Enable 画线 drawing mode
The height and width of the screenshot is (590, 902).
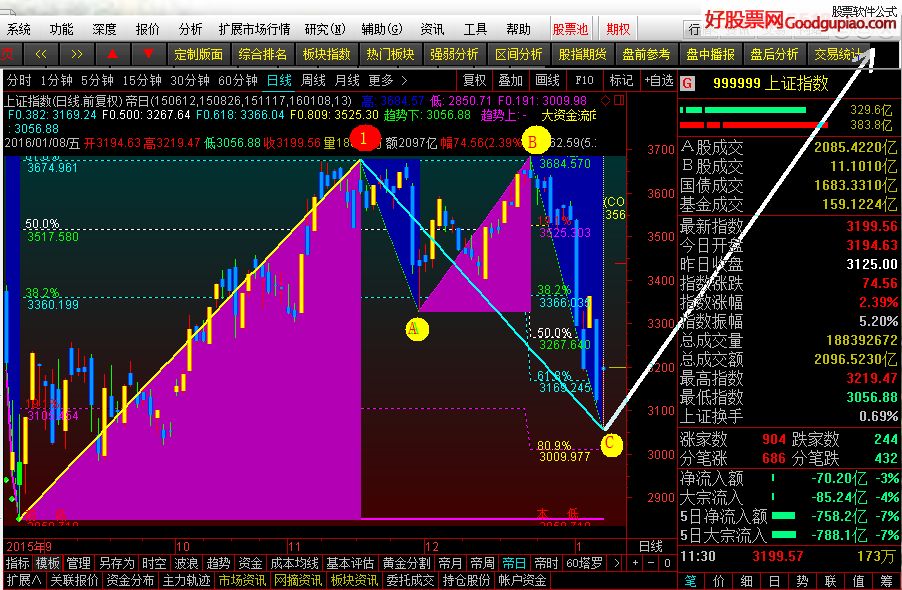(x=547, y=81)
